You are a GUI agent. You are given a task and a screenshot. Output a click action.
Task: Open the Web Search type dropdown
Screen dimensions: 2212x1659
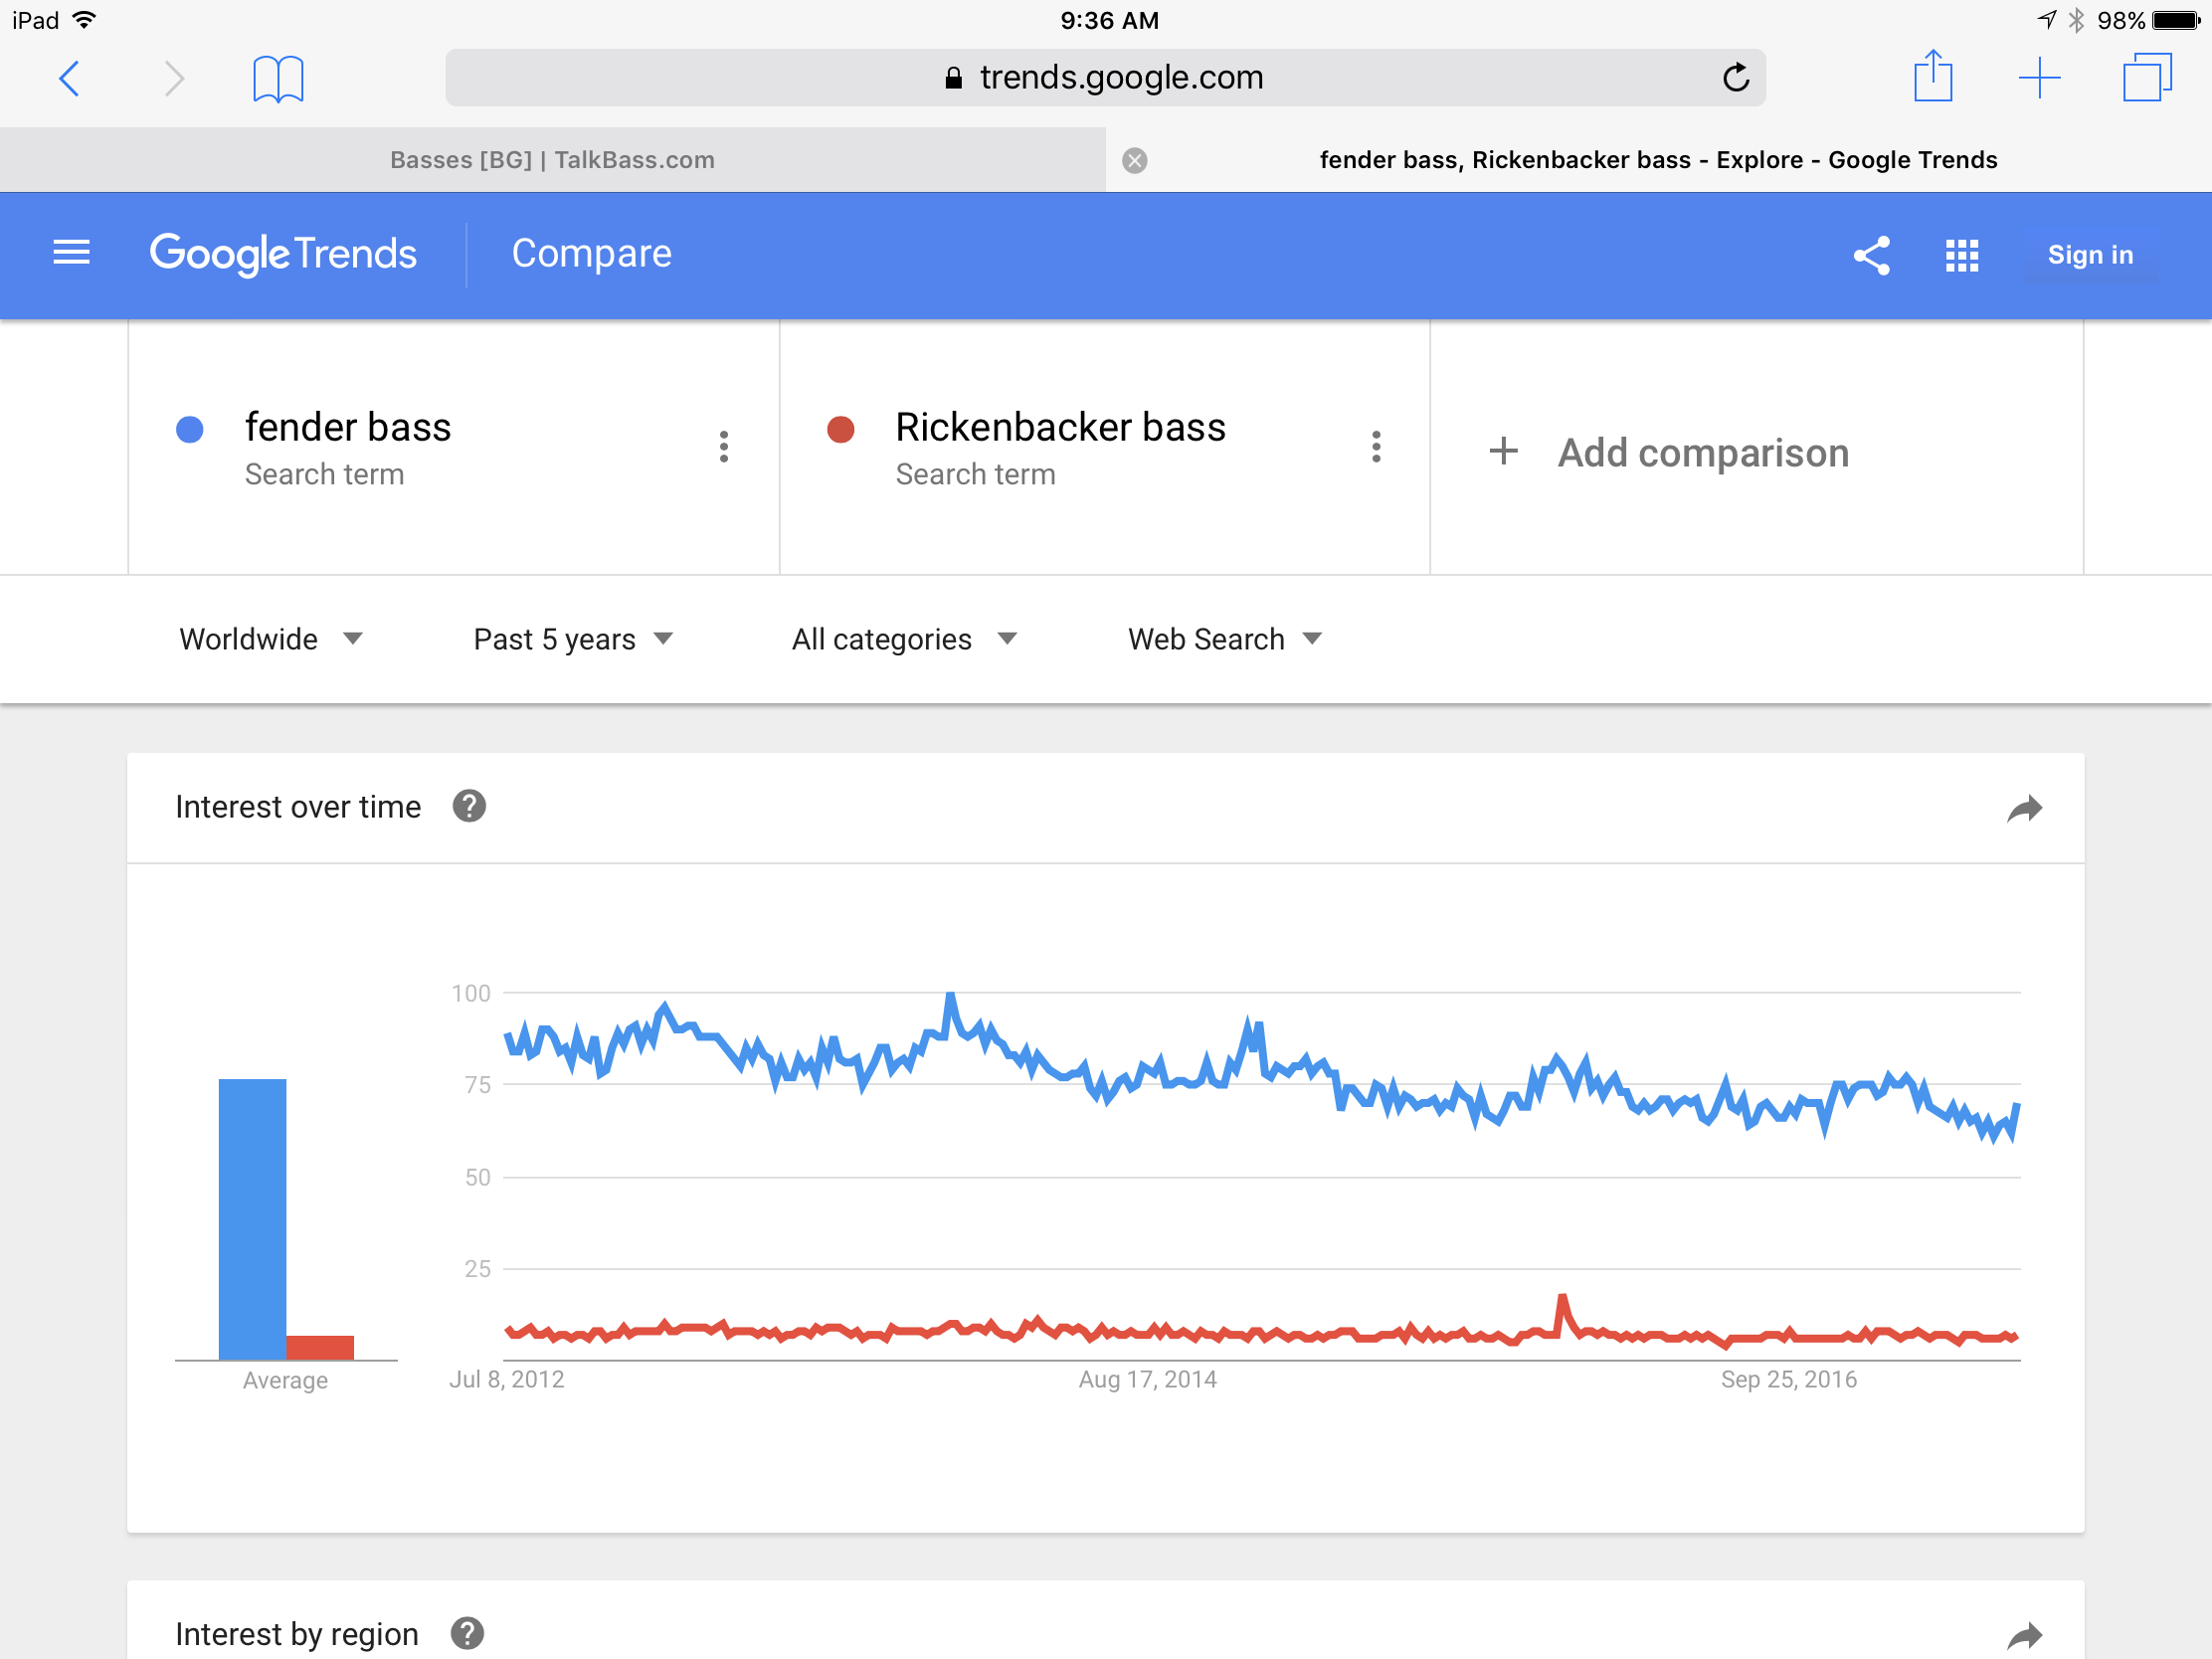point(1226,639)
